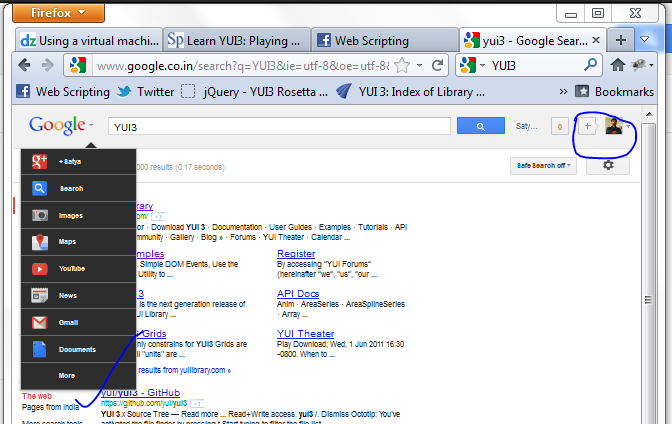Select Documents in the Google menu

pyautogui.click(x=78, y=349)
